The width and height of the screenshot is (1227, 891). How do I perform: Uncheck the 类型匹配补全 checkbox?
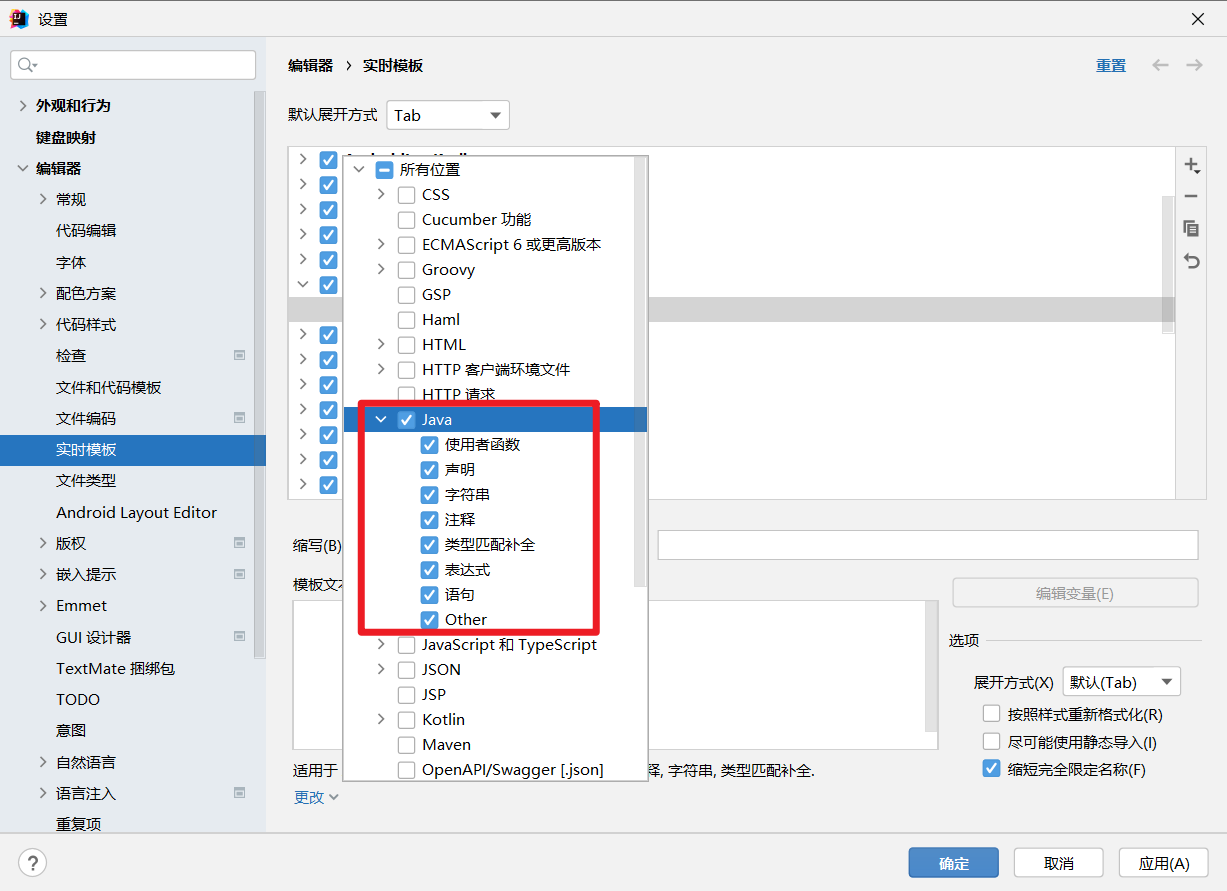(x=429, y=545)
